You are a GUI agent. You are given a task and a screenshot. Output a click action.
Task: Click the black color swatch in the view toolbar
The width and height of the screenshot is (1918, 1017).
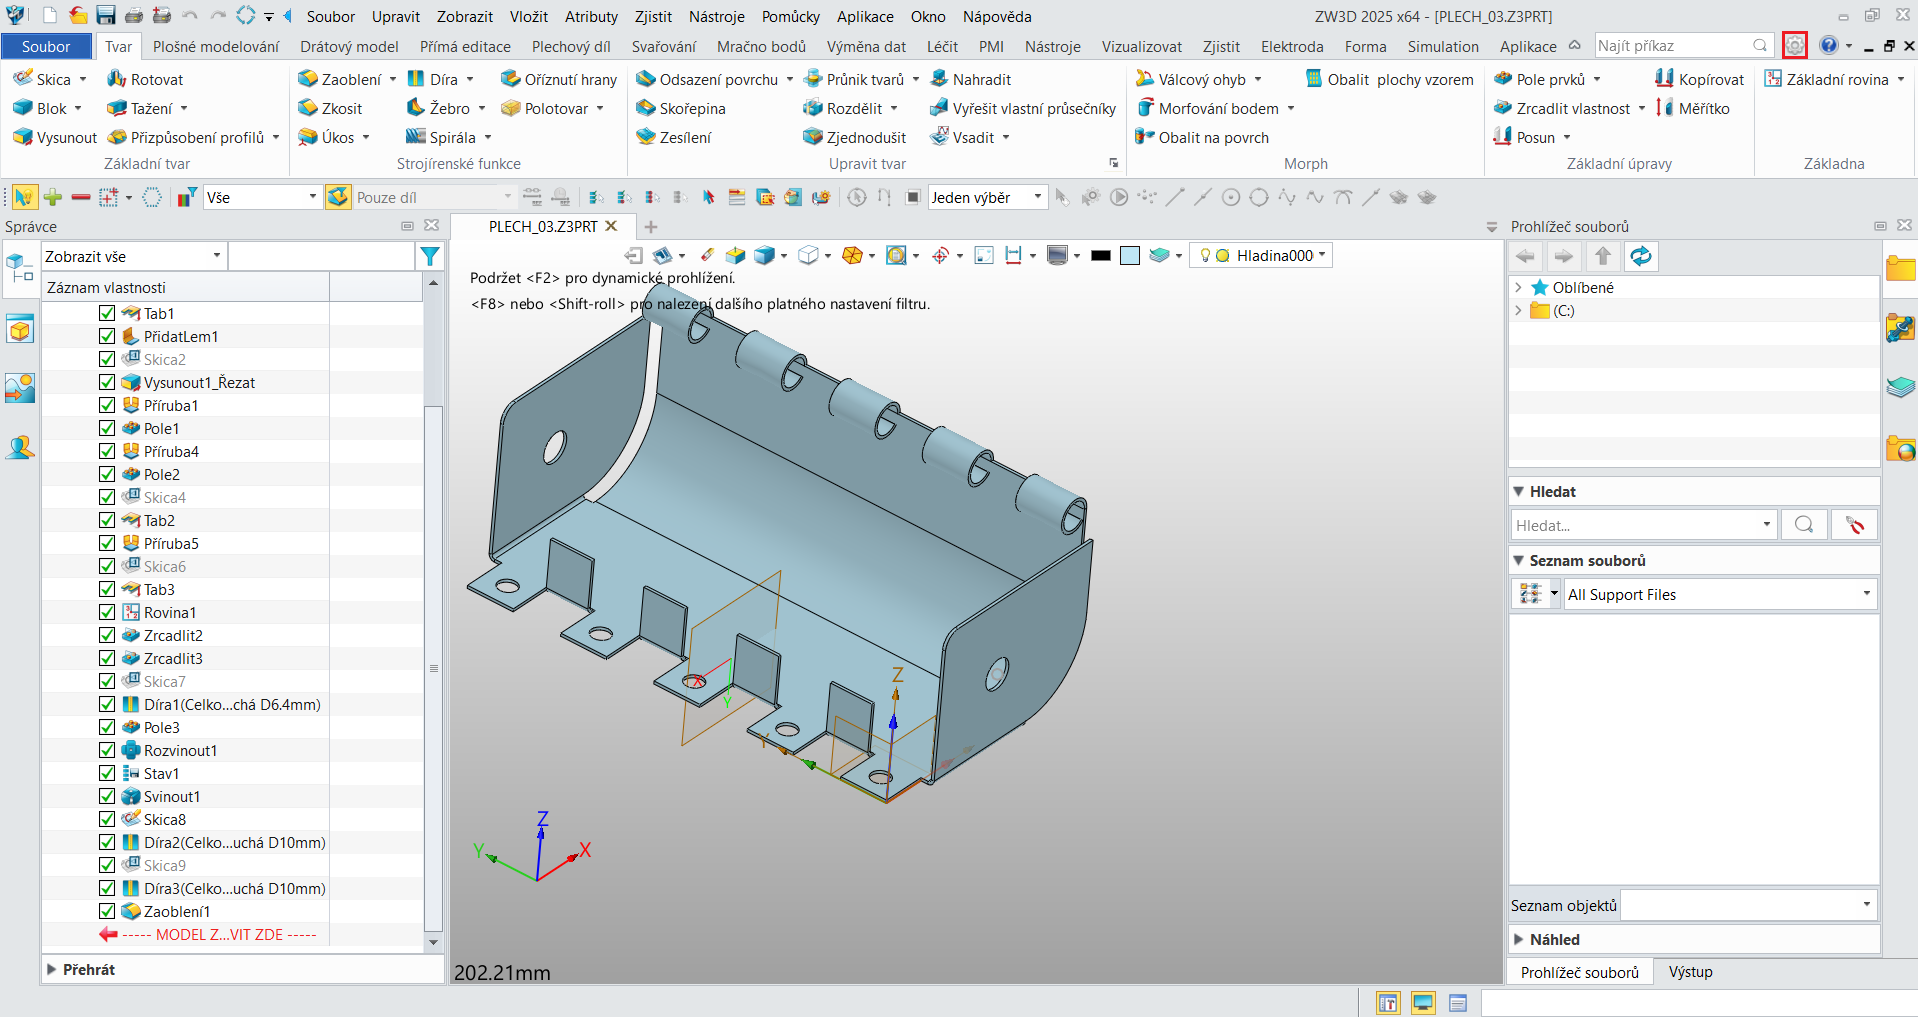pyautogui.click(x=1101, y=256)
